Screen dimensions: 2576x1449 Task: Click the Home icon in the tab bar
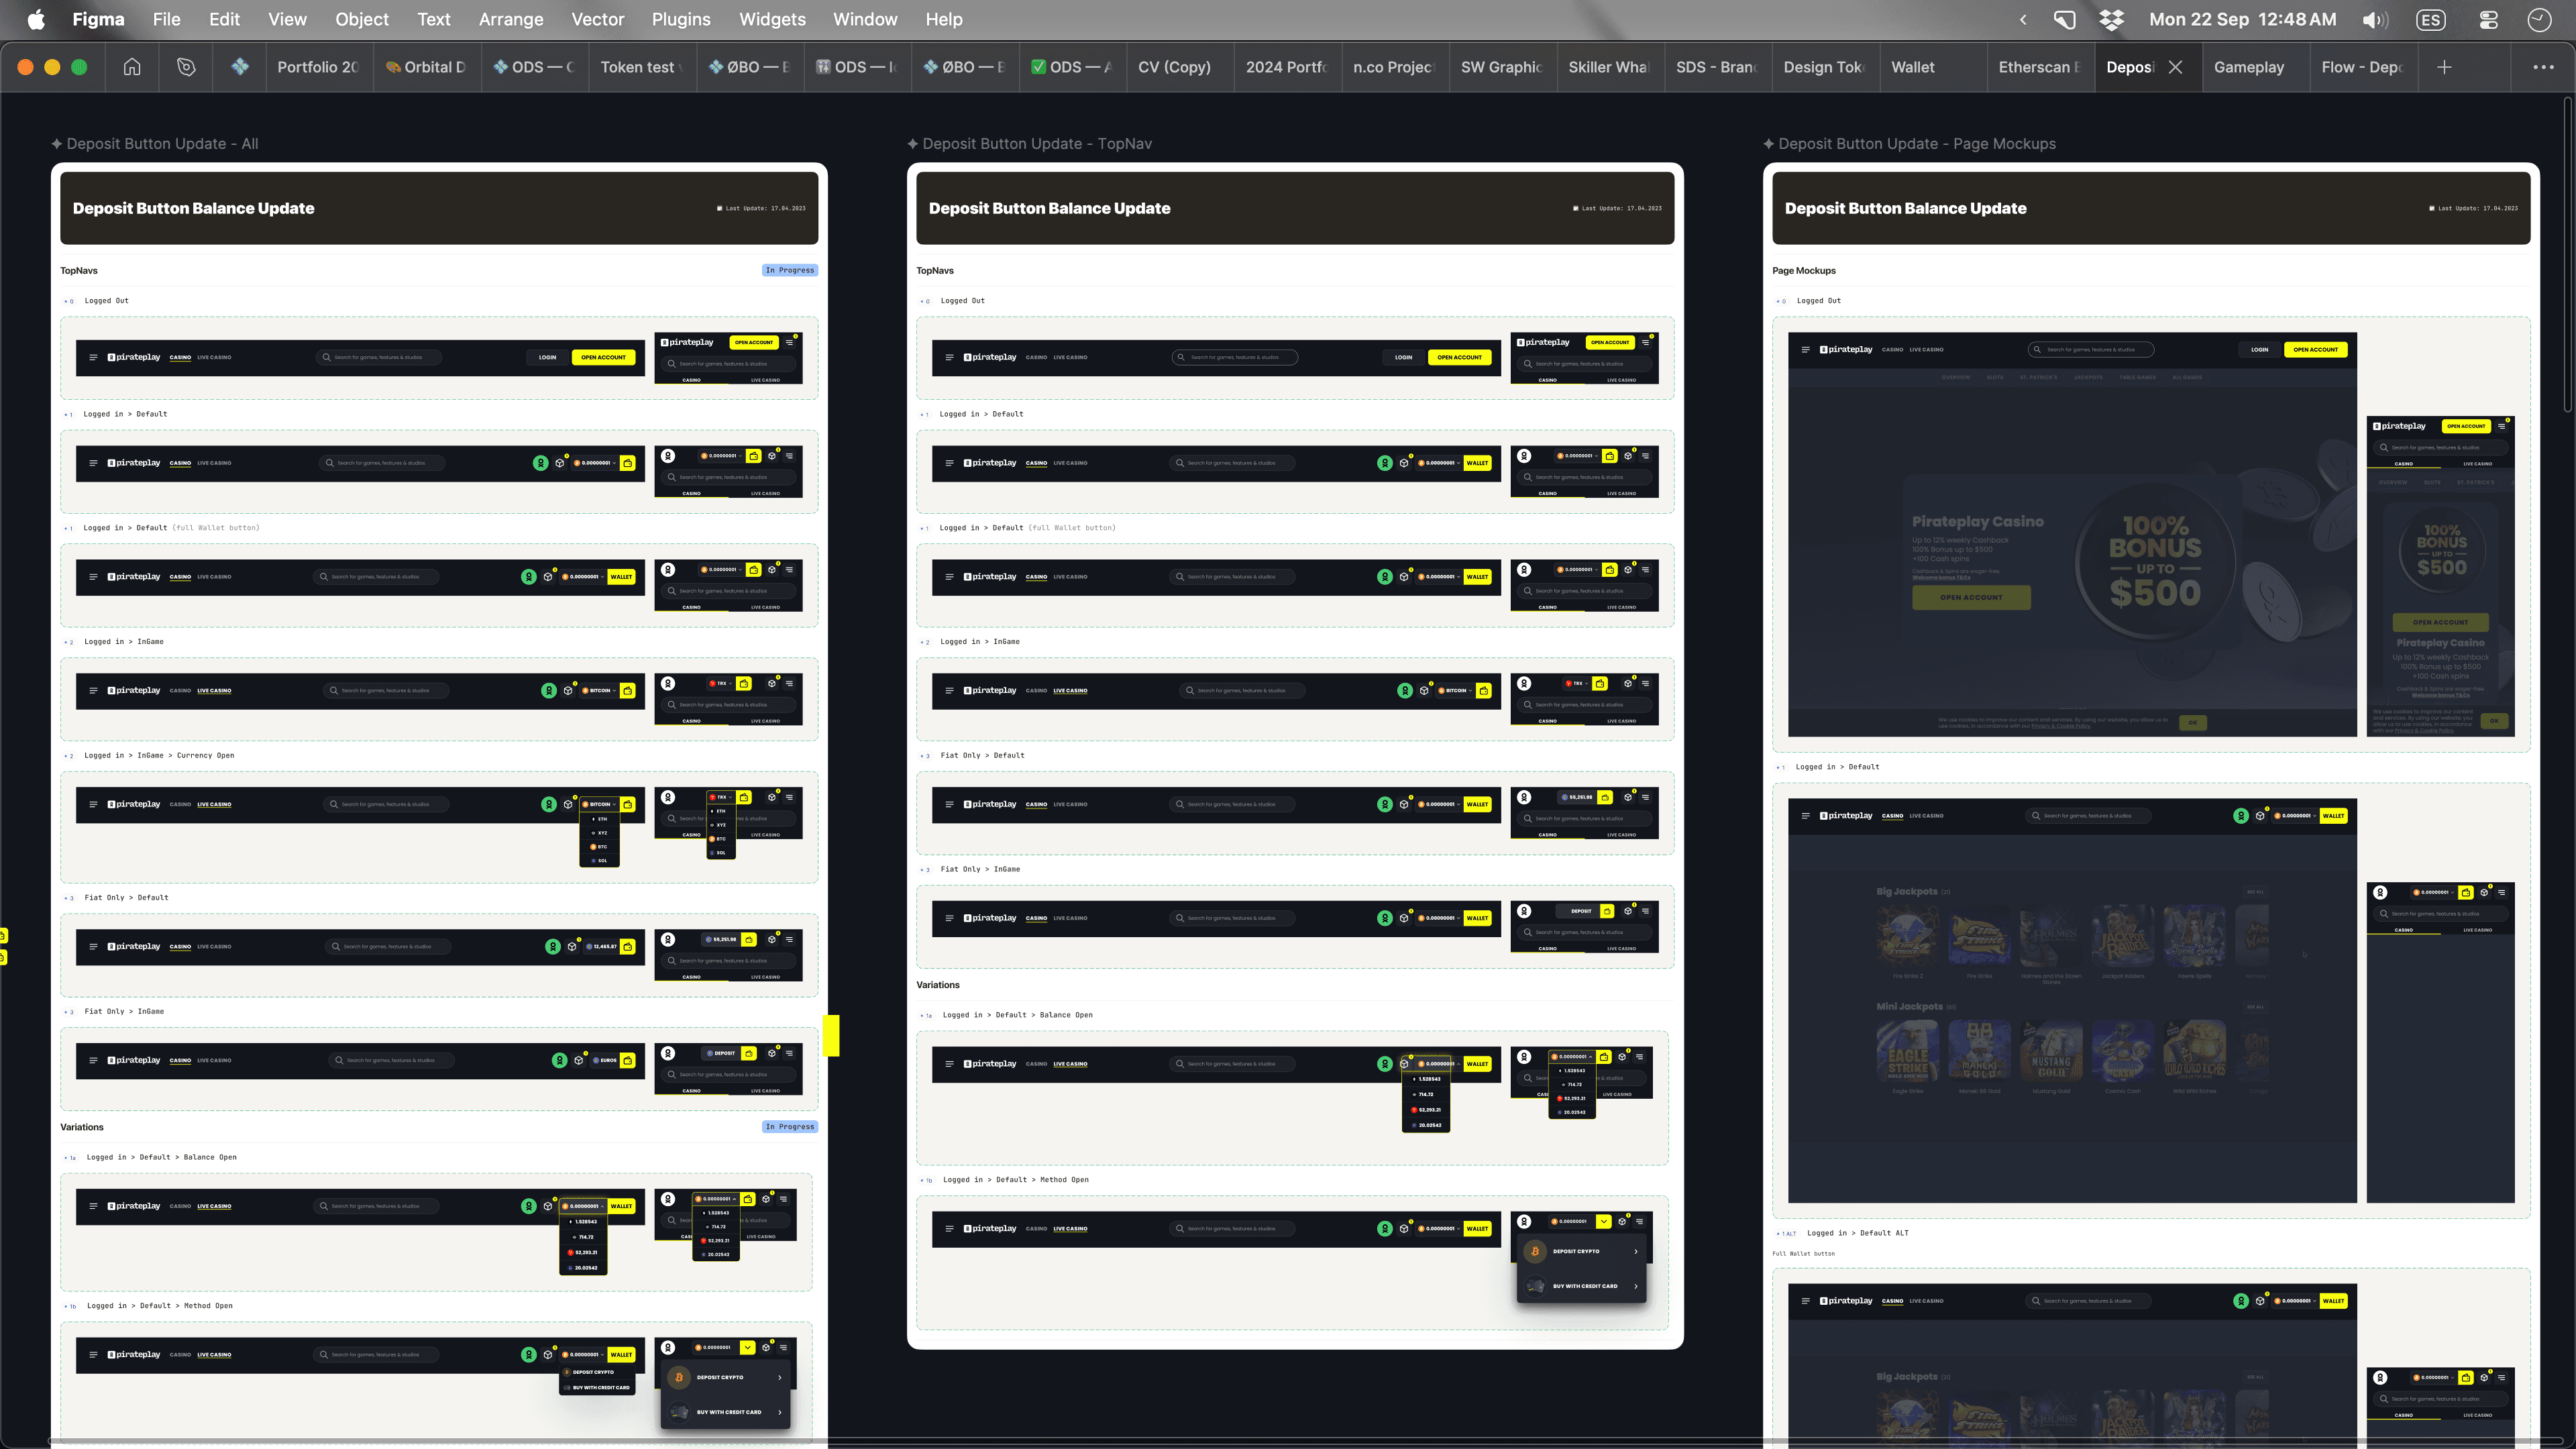point(132,67)
